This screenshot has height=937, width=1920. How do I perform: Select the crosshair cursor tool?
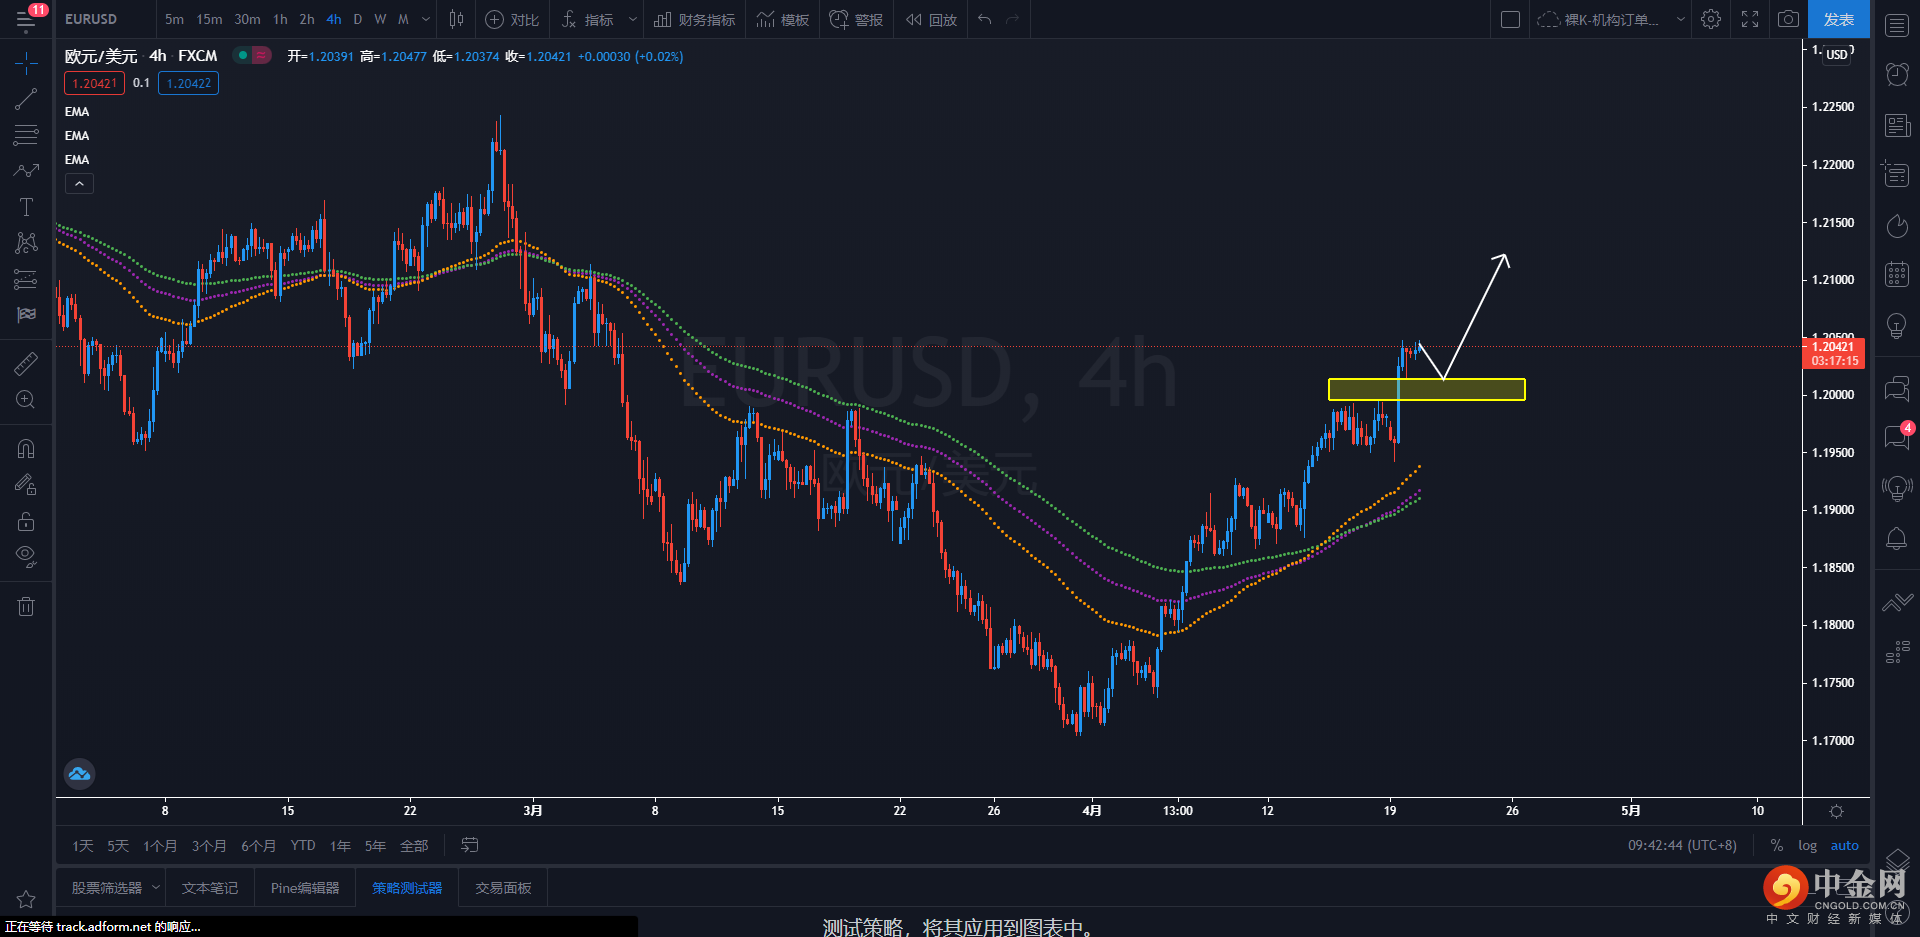[x=26, y=64]
